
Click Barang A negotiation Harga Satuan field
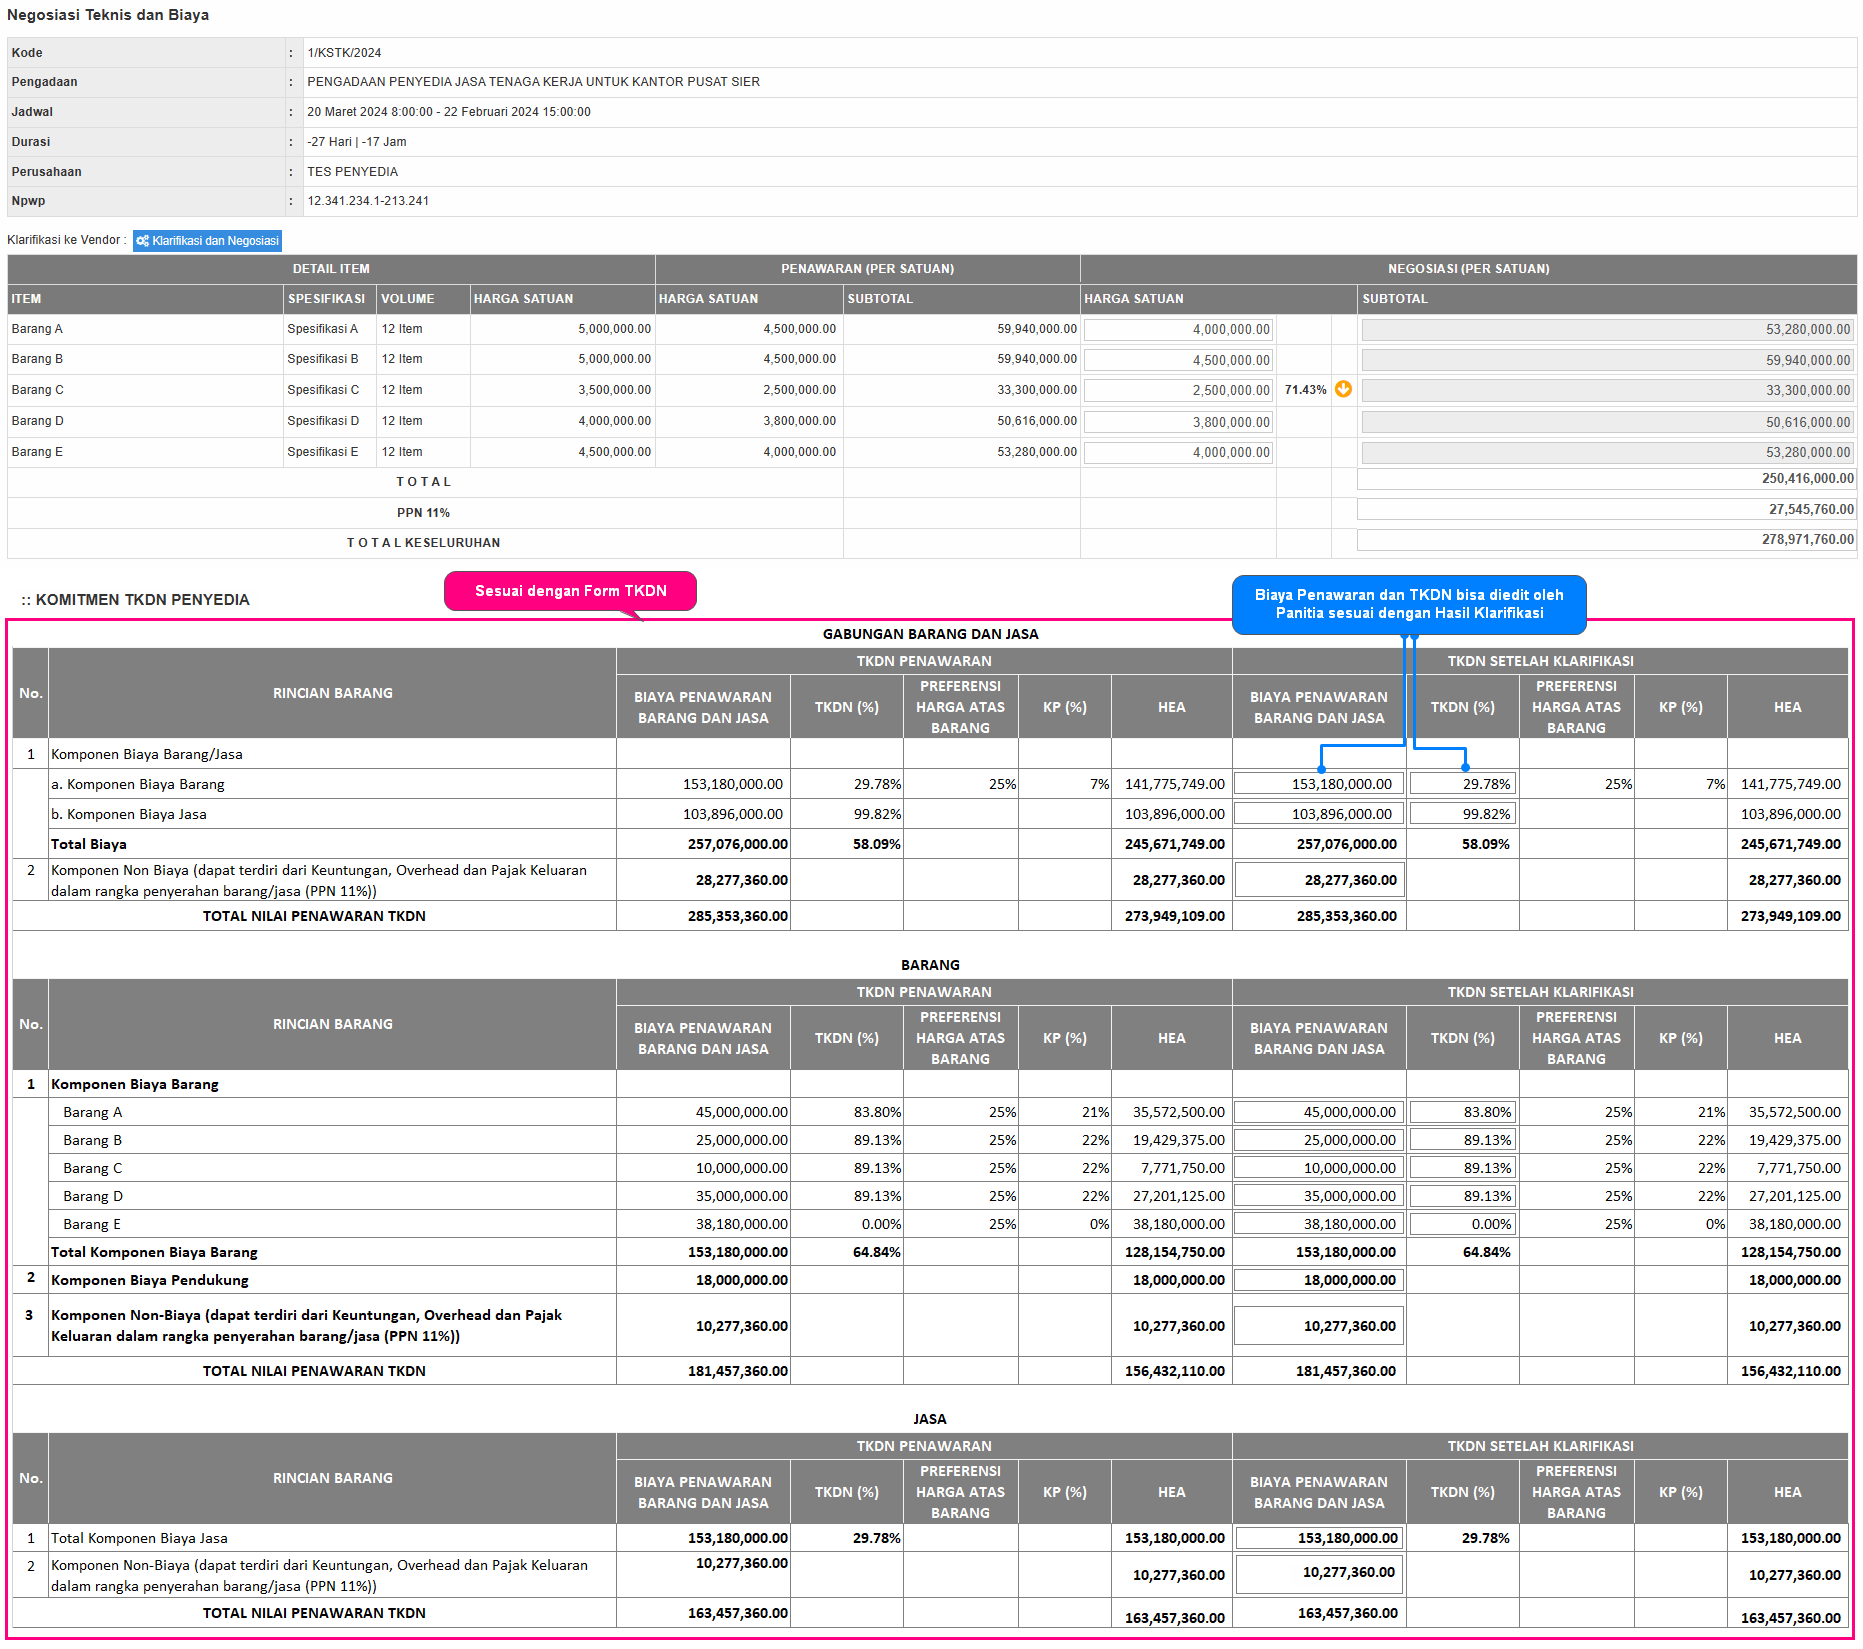click(1178, 330)
